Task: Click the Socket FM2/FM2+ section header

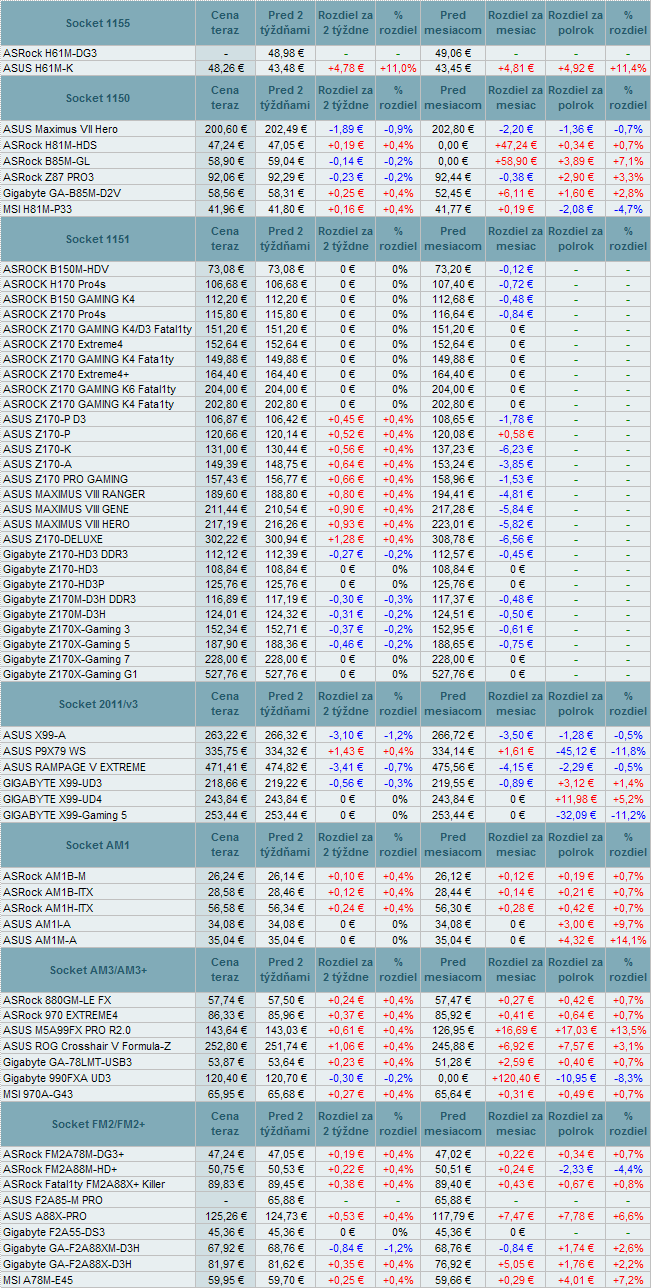Action: pos(97,1124)
